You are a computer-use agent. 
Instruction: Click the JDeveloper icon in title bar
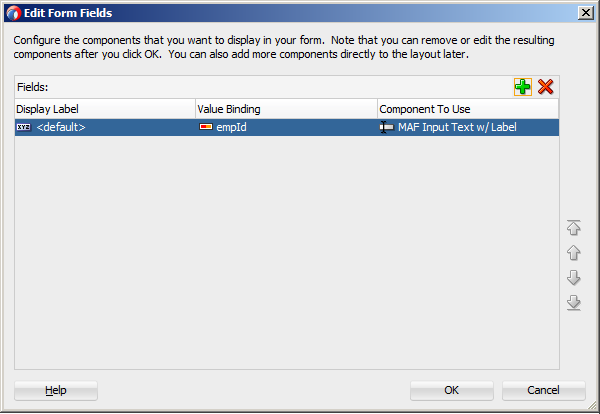[13, 13]
